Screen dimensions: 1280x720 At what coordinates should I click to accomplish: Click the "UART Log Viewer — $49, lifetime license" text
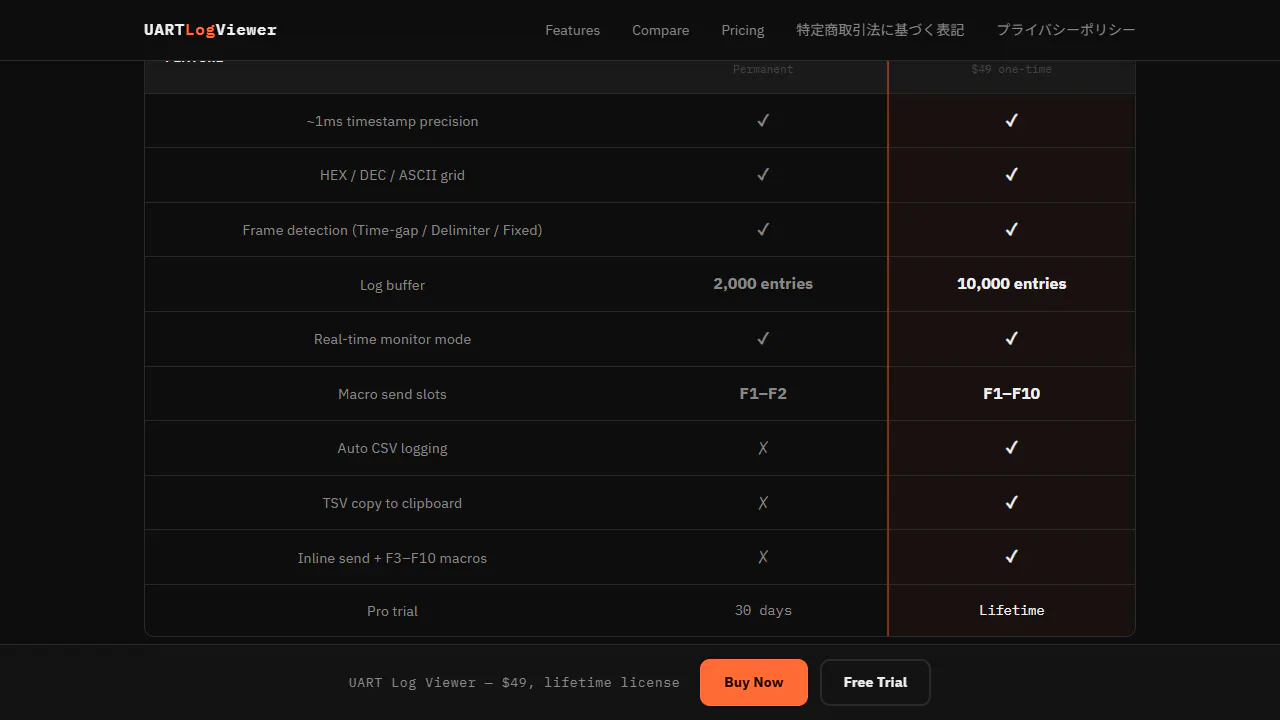click(x=514, y=682)
